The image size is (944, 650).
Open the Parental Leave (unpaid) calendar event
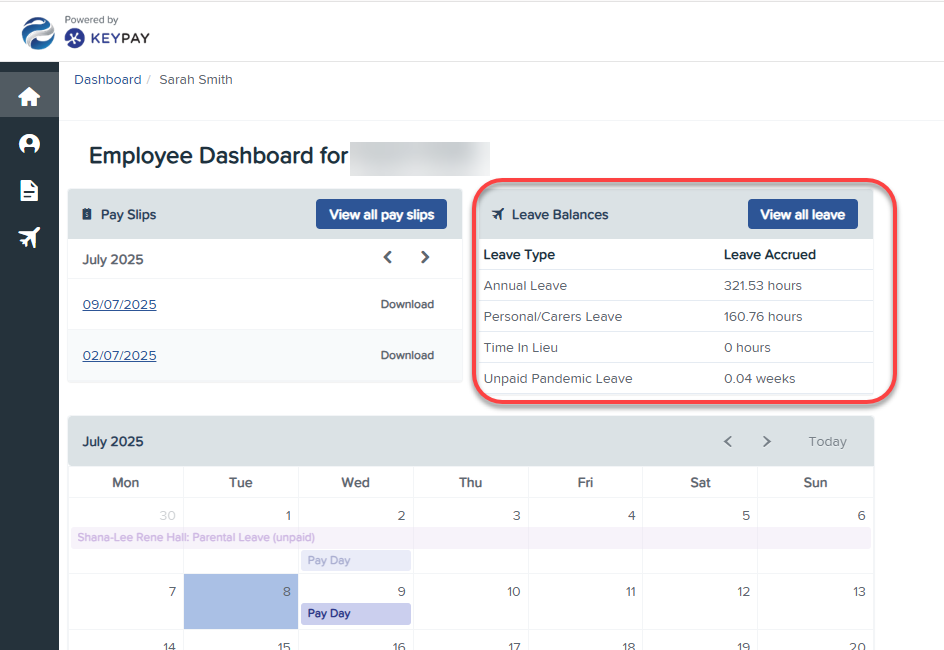[x=196, y=538]
